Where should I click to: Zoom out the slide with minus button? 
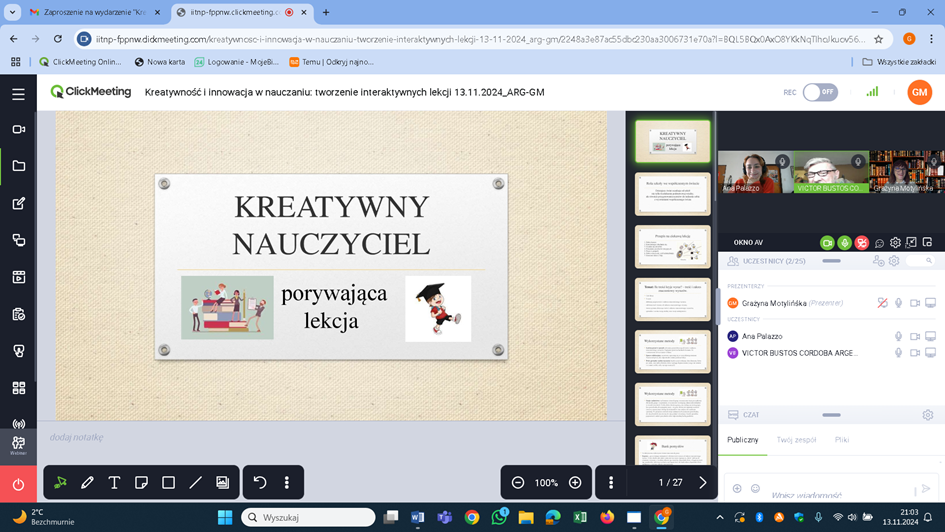coord(518,483)
